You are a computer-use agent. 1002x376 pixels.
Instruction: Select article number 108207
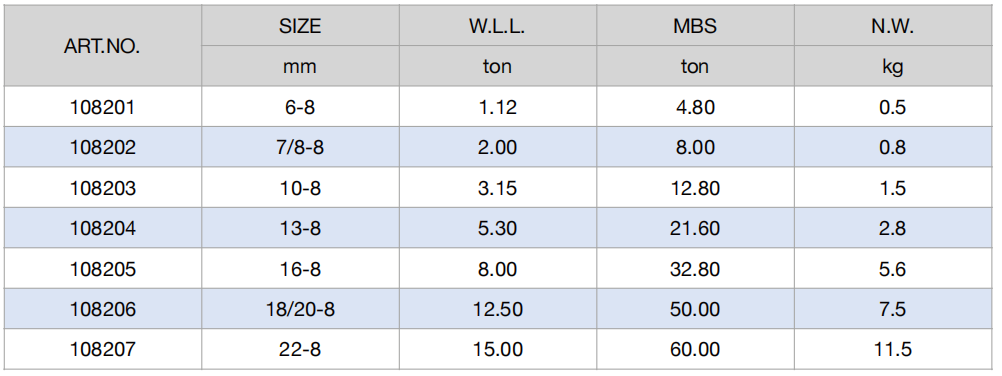coord(102,349)
